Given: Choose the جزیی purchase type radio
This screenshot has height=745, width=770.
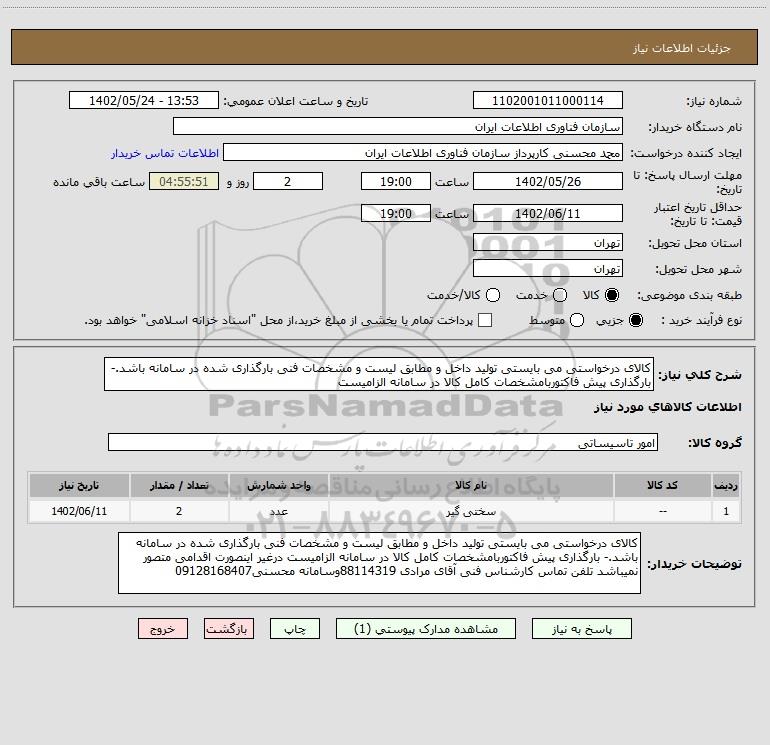Looking at the screenshot, I should tap(636, 320).
